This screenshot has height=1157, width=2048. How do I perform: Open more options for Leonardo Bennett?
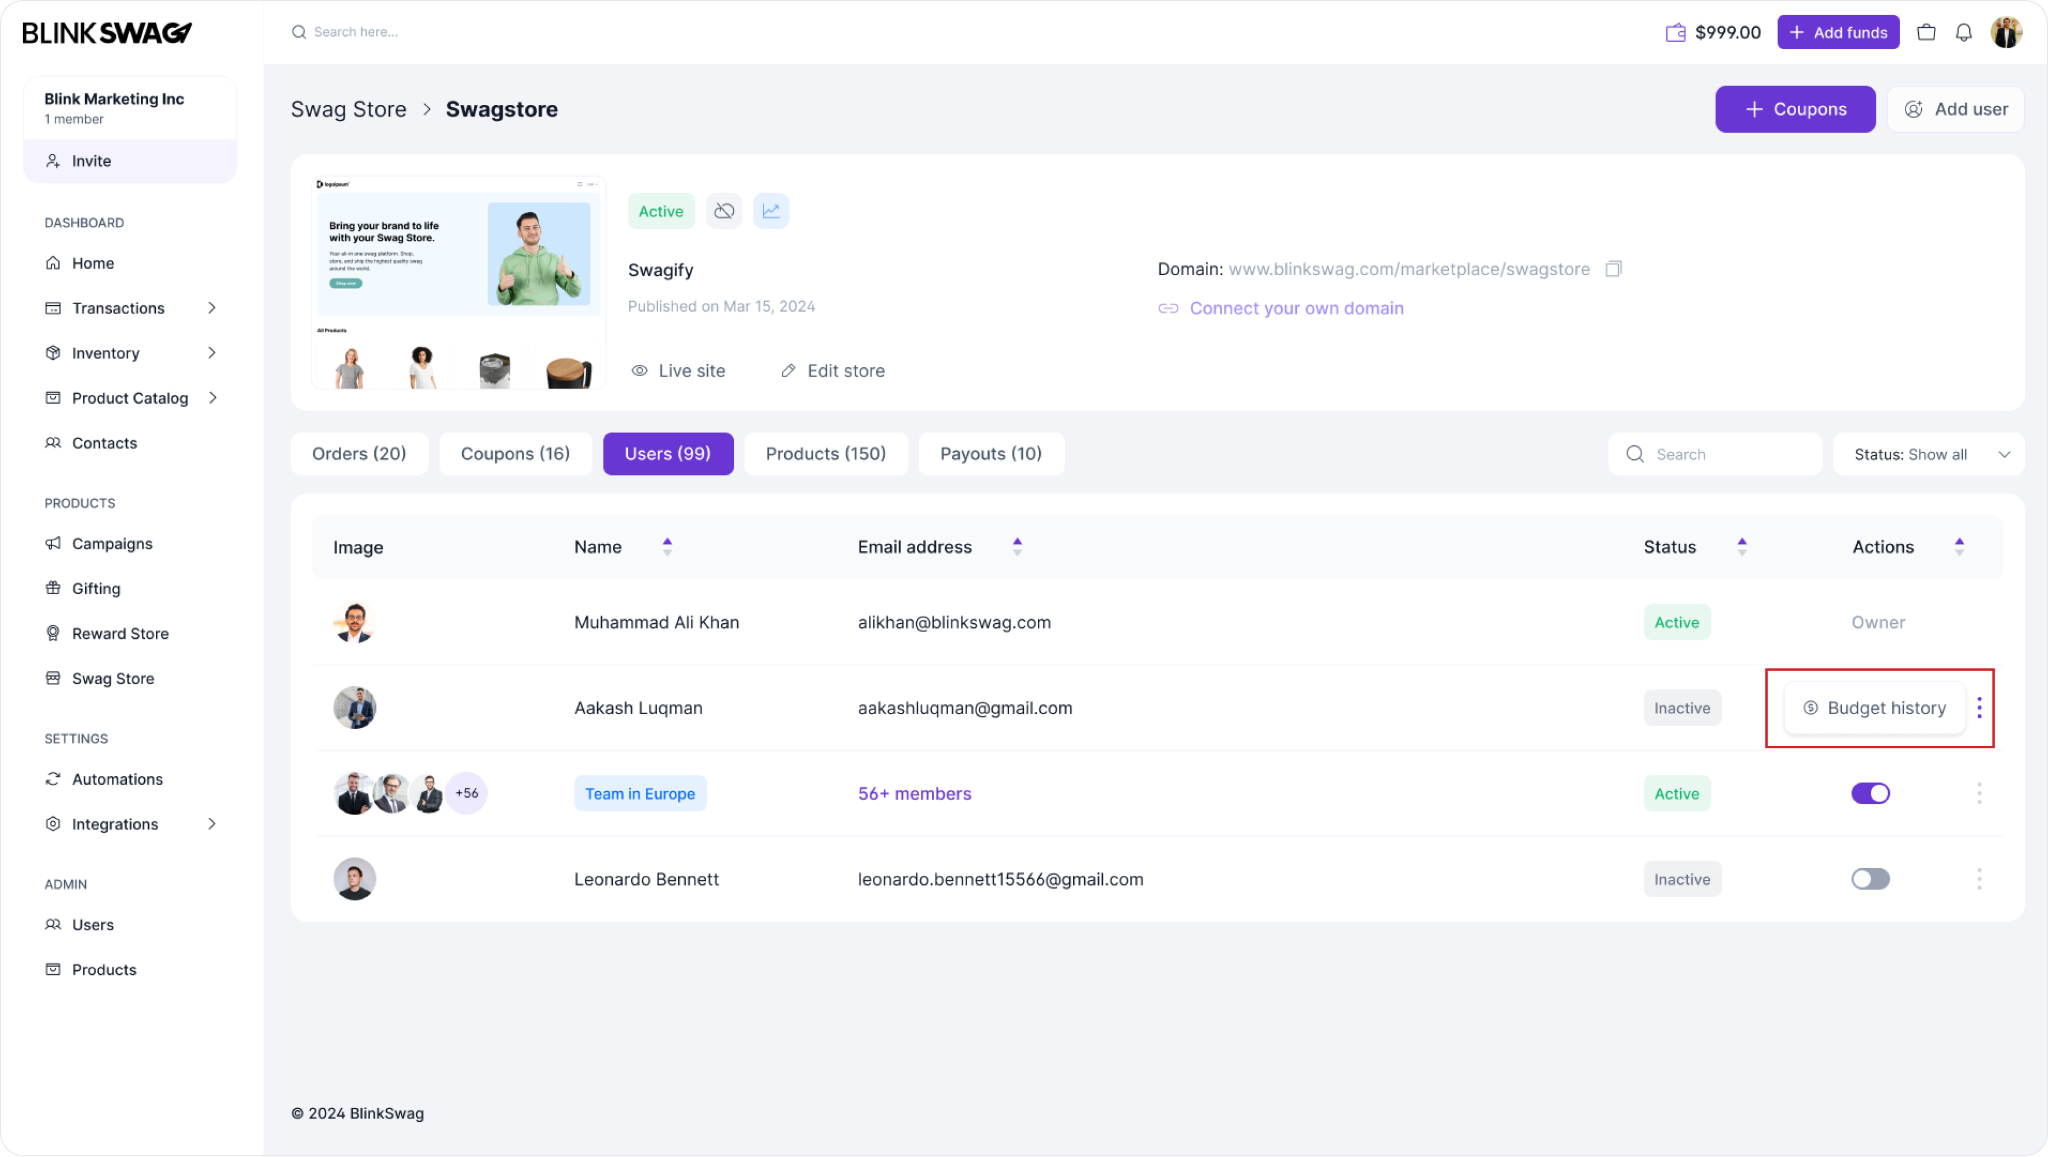click(x=1979, y=879)
